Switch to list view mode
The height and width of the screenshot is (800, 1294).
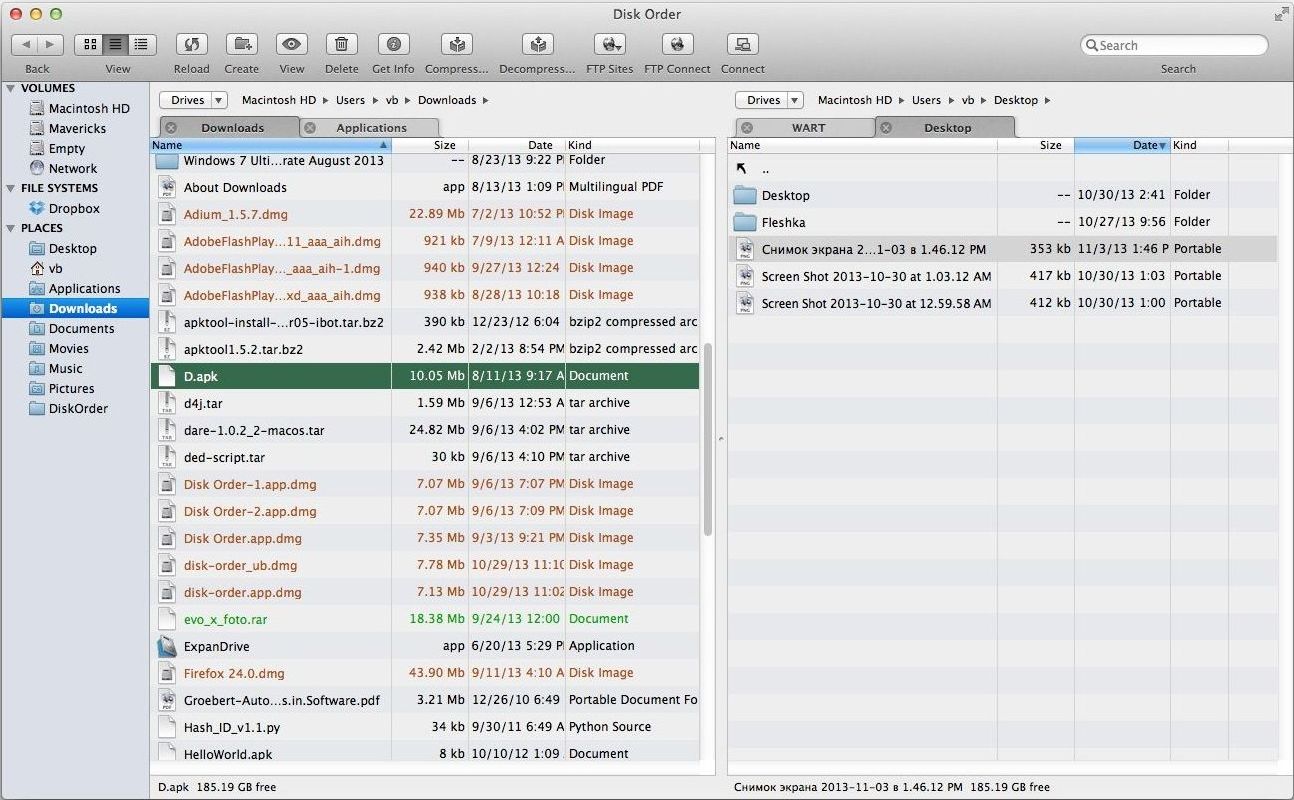coord(116,44)
